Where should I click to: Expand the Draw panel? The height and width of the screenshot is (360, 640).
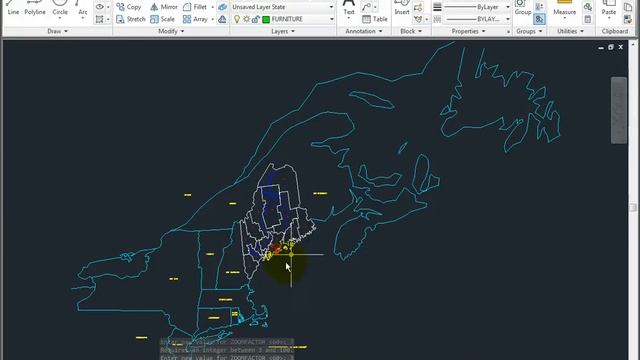tap(57, 31)
